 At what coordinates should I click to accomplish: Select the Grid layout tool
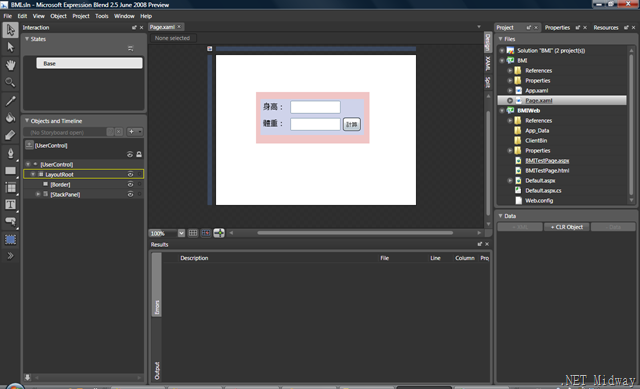(x=10, y=188)
